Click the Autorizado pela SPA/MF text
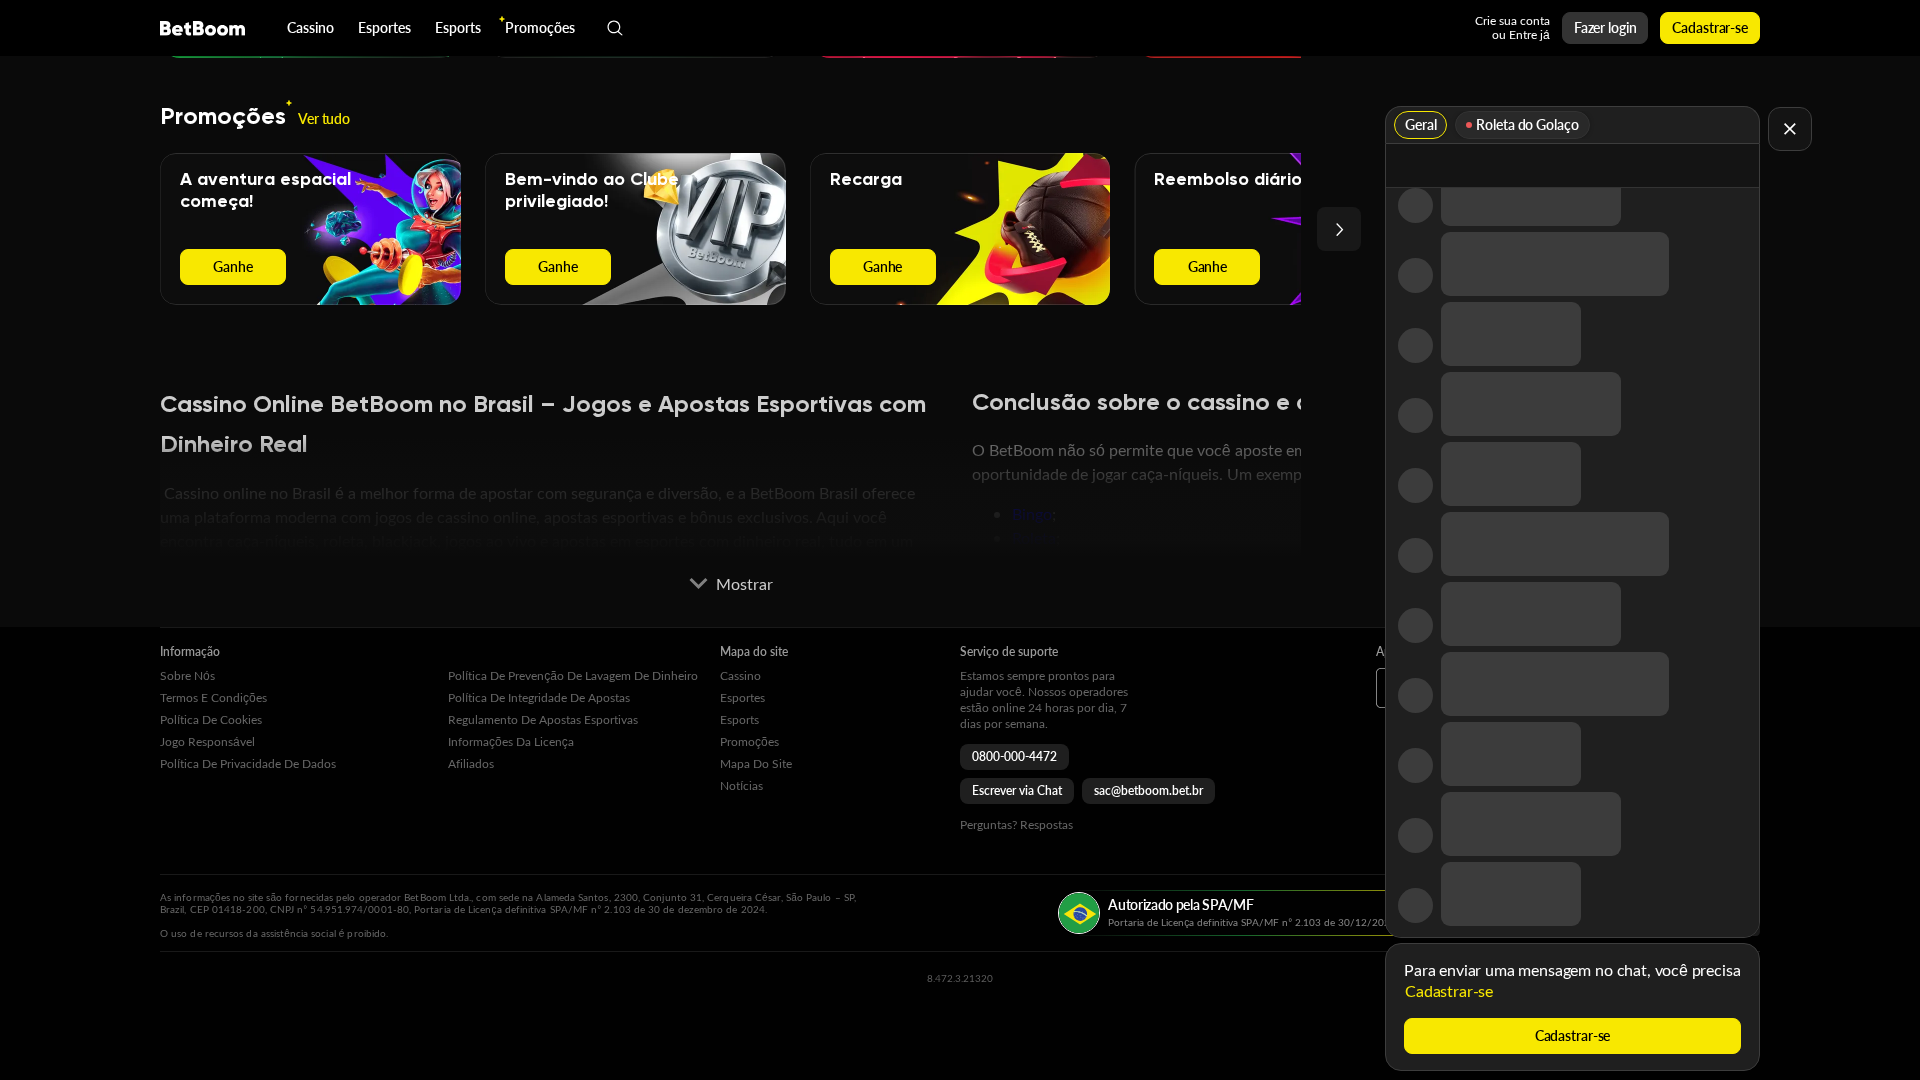Viewport: 1920px width, 1080px height. click(1180, 905)
